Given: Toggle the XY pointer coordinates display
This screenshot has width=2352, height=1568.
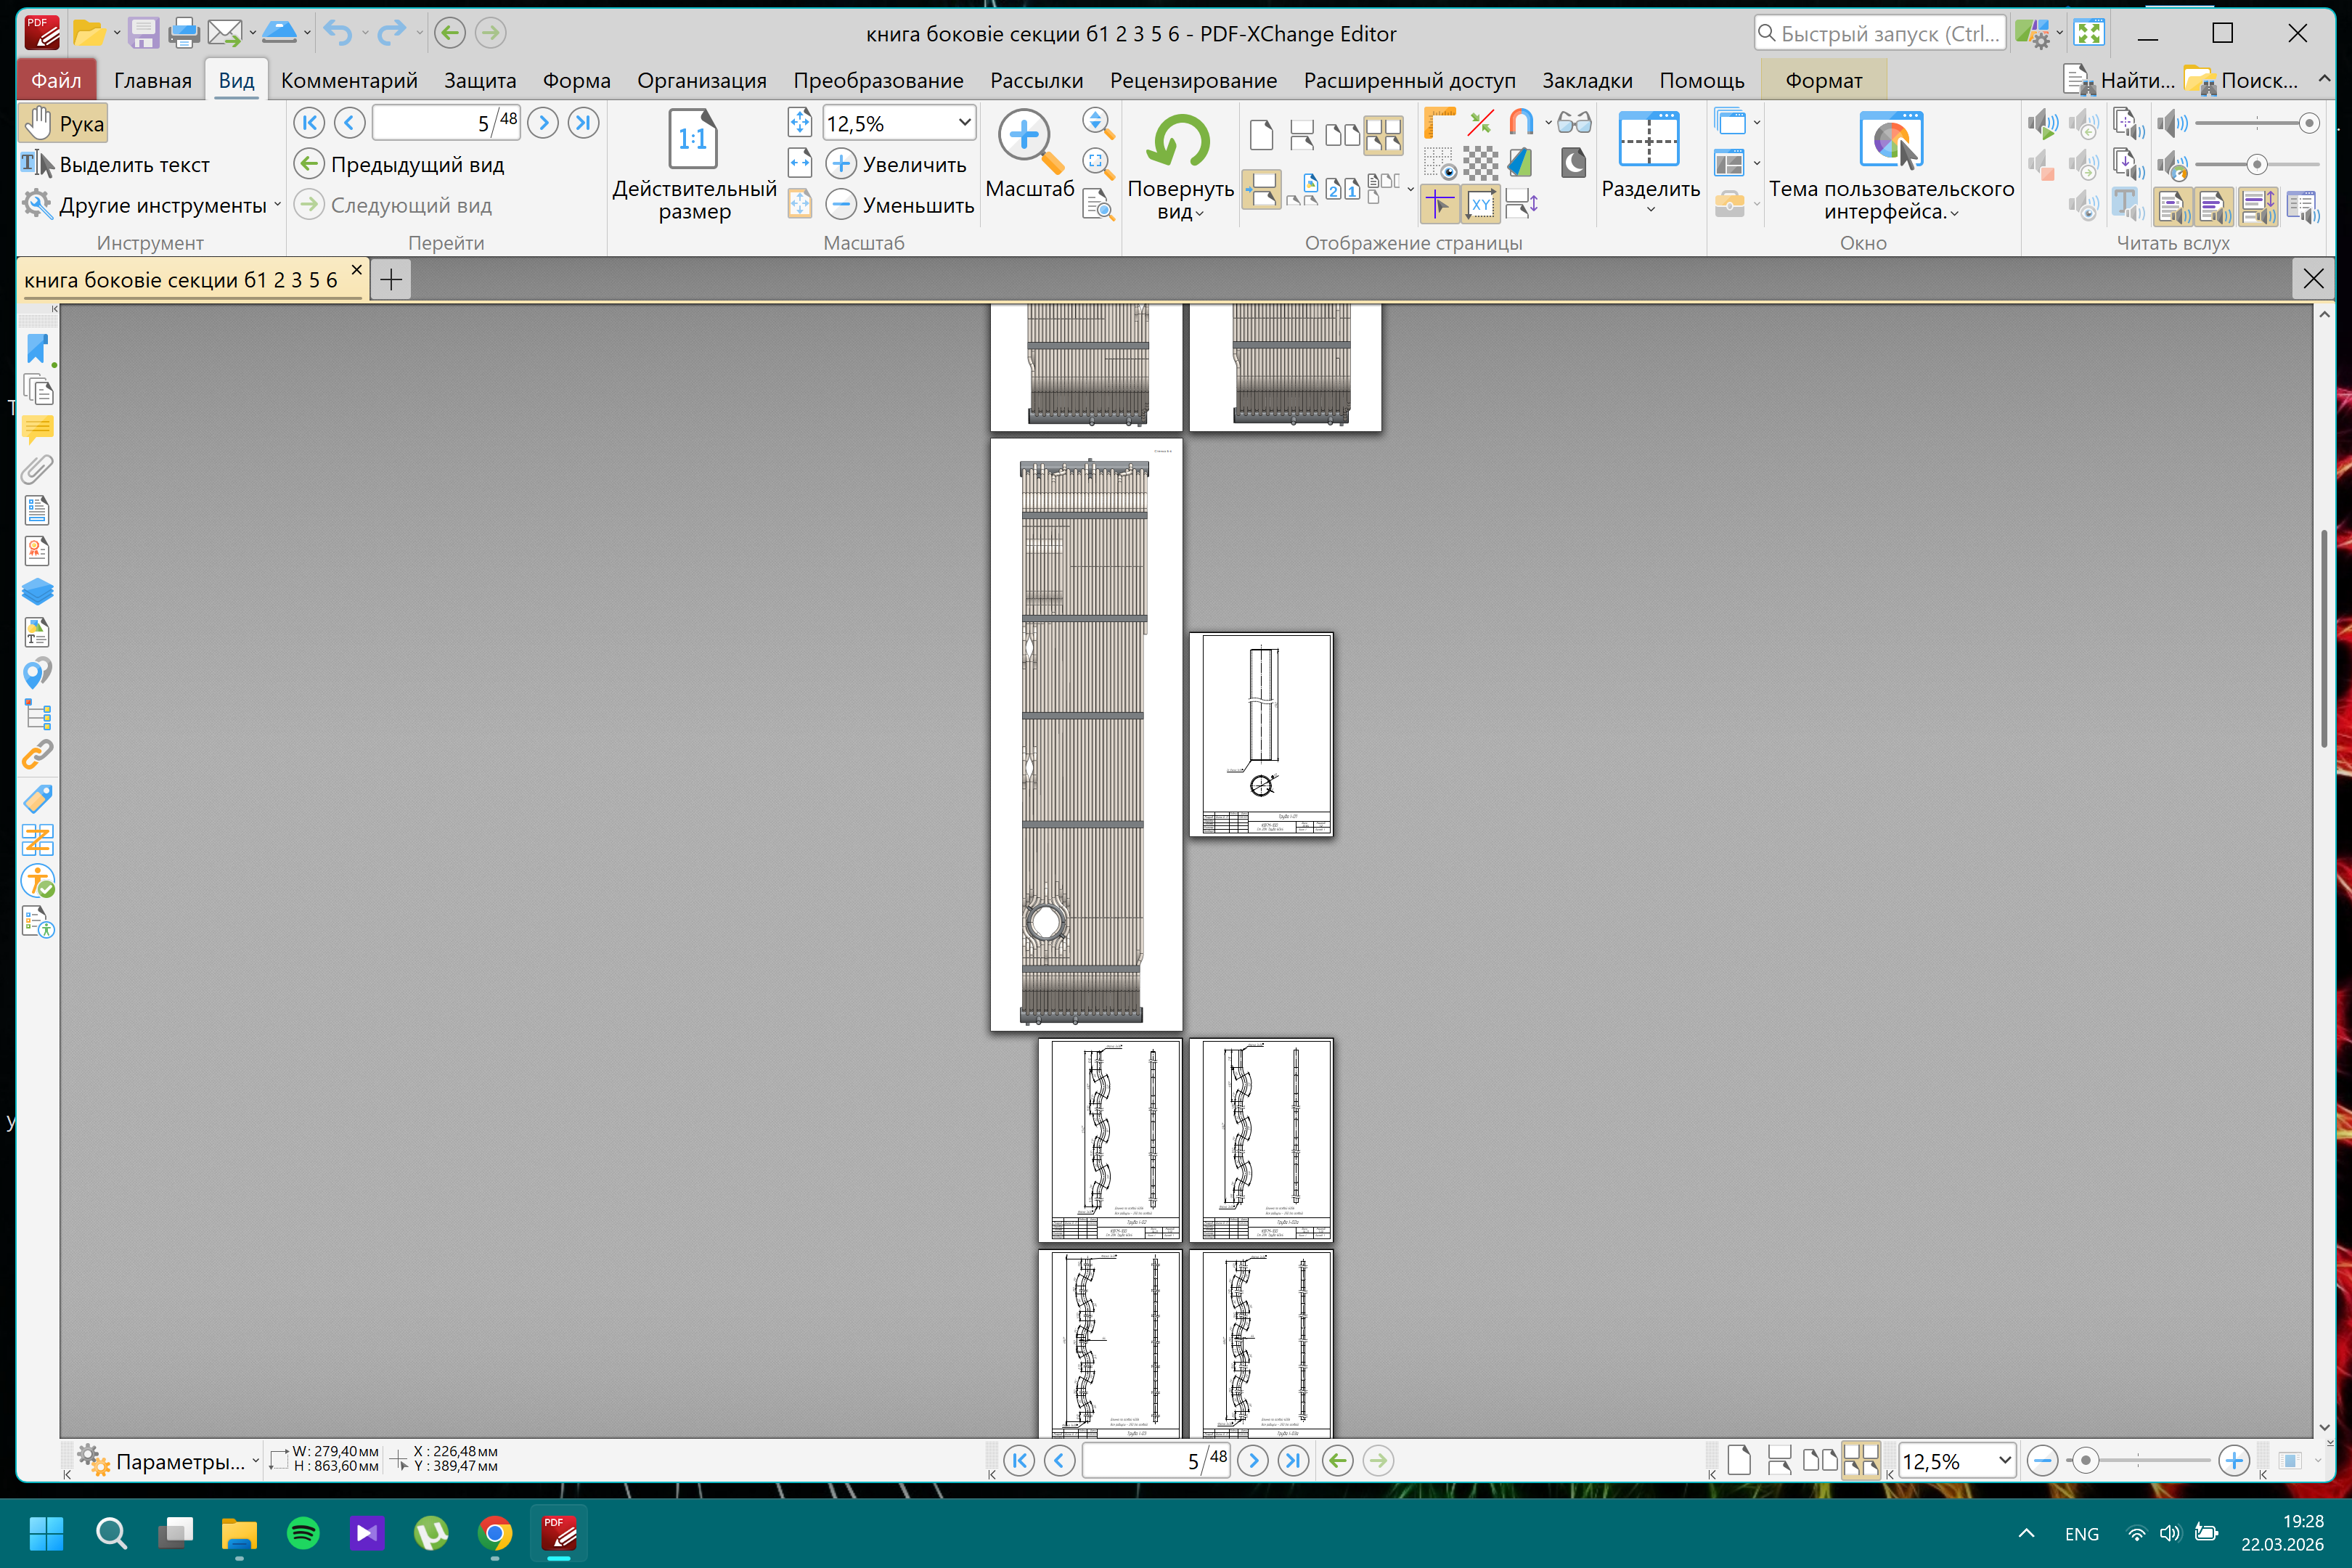Looking at the screenshot, I should (1480, 205).
